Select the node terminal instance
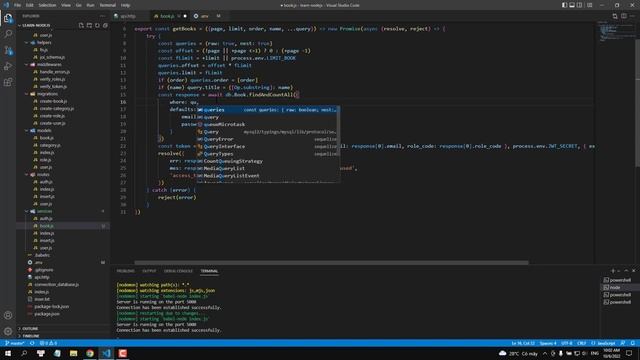 point(617,287)
